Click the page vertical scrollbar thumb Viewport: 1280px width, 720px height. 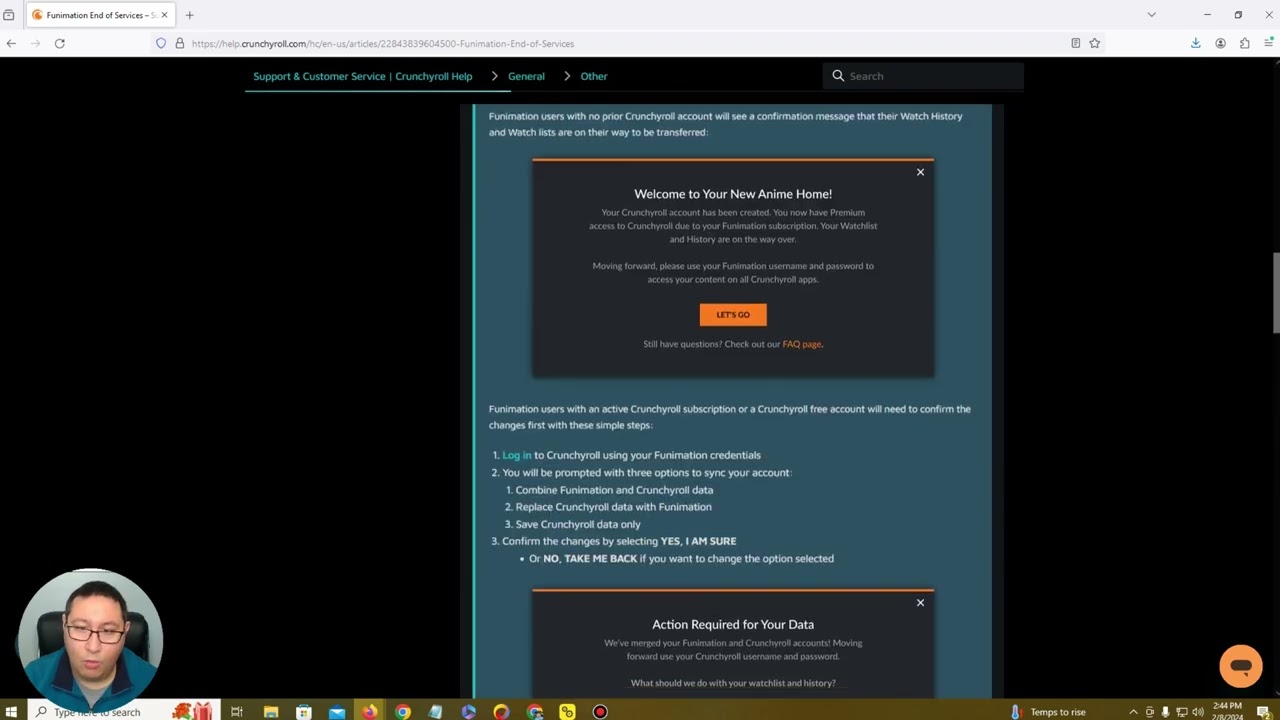tap(1275, 294)
